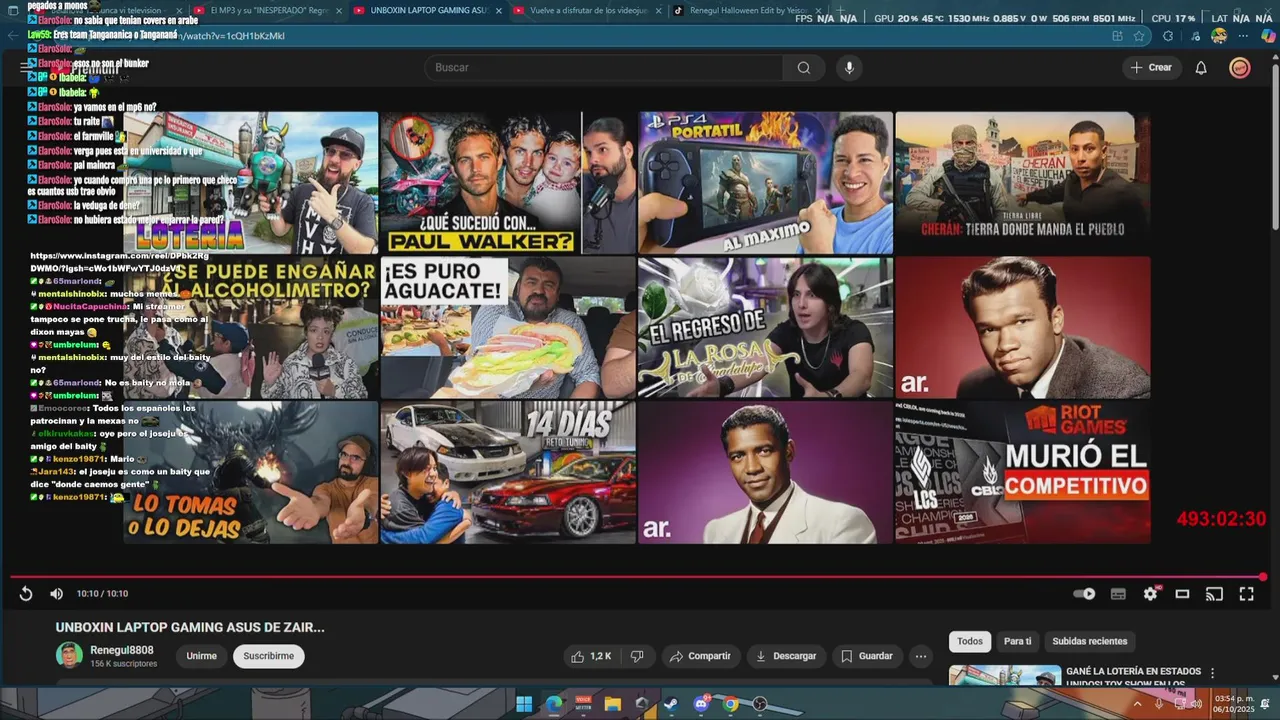
Task: Open the Lo Tomas o Lo Dejas video
Action: click(251, 472)
